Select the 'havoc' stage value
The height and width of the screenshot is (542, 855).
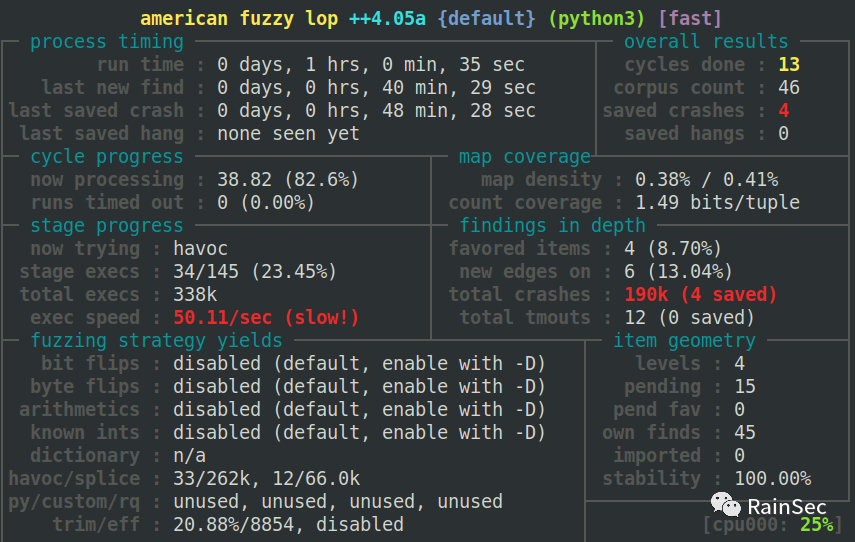[200, 248]
